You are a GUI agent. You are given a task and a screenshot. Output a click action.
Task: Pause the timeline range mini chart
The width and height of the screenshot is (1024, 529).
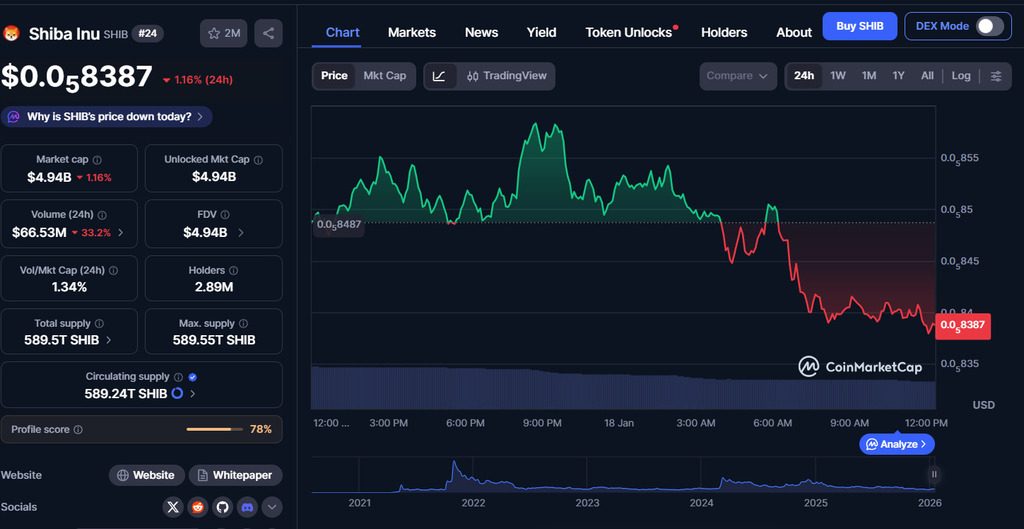[934, 475]
